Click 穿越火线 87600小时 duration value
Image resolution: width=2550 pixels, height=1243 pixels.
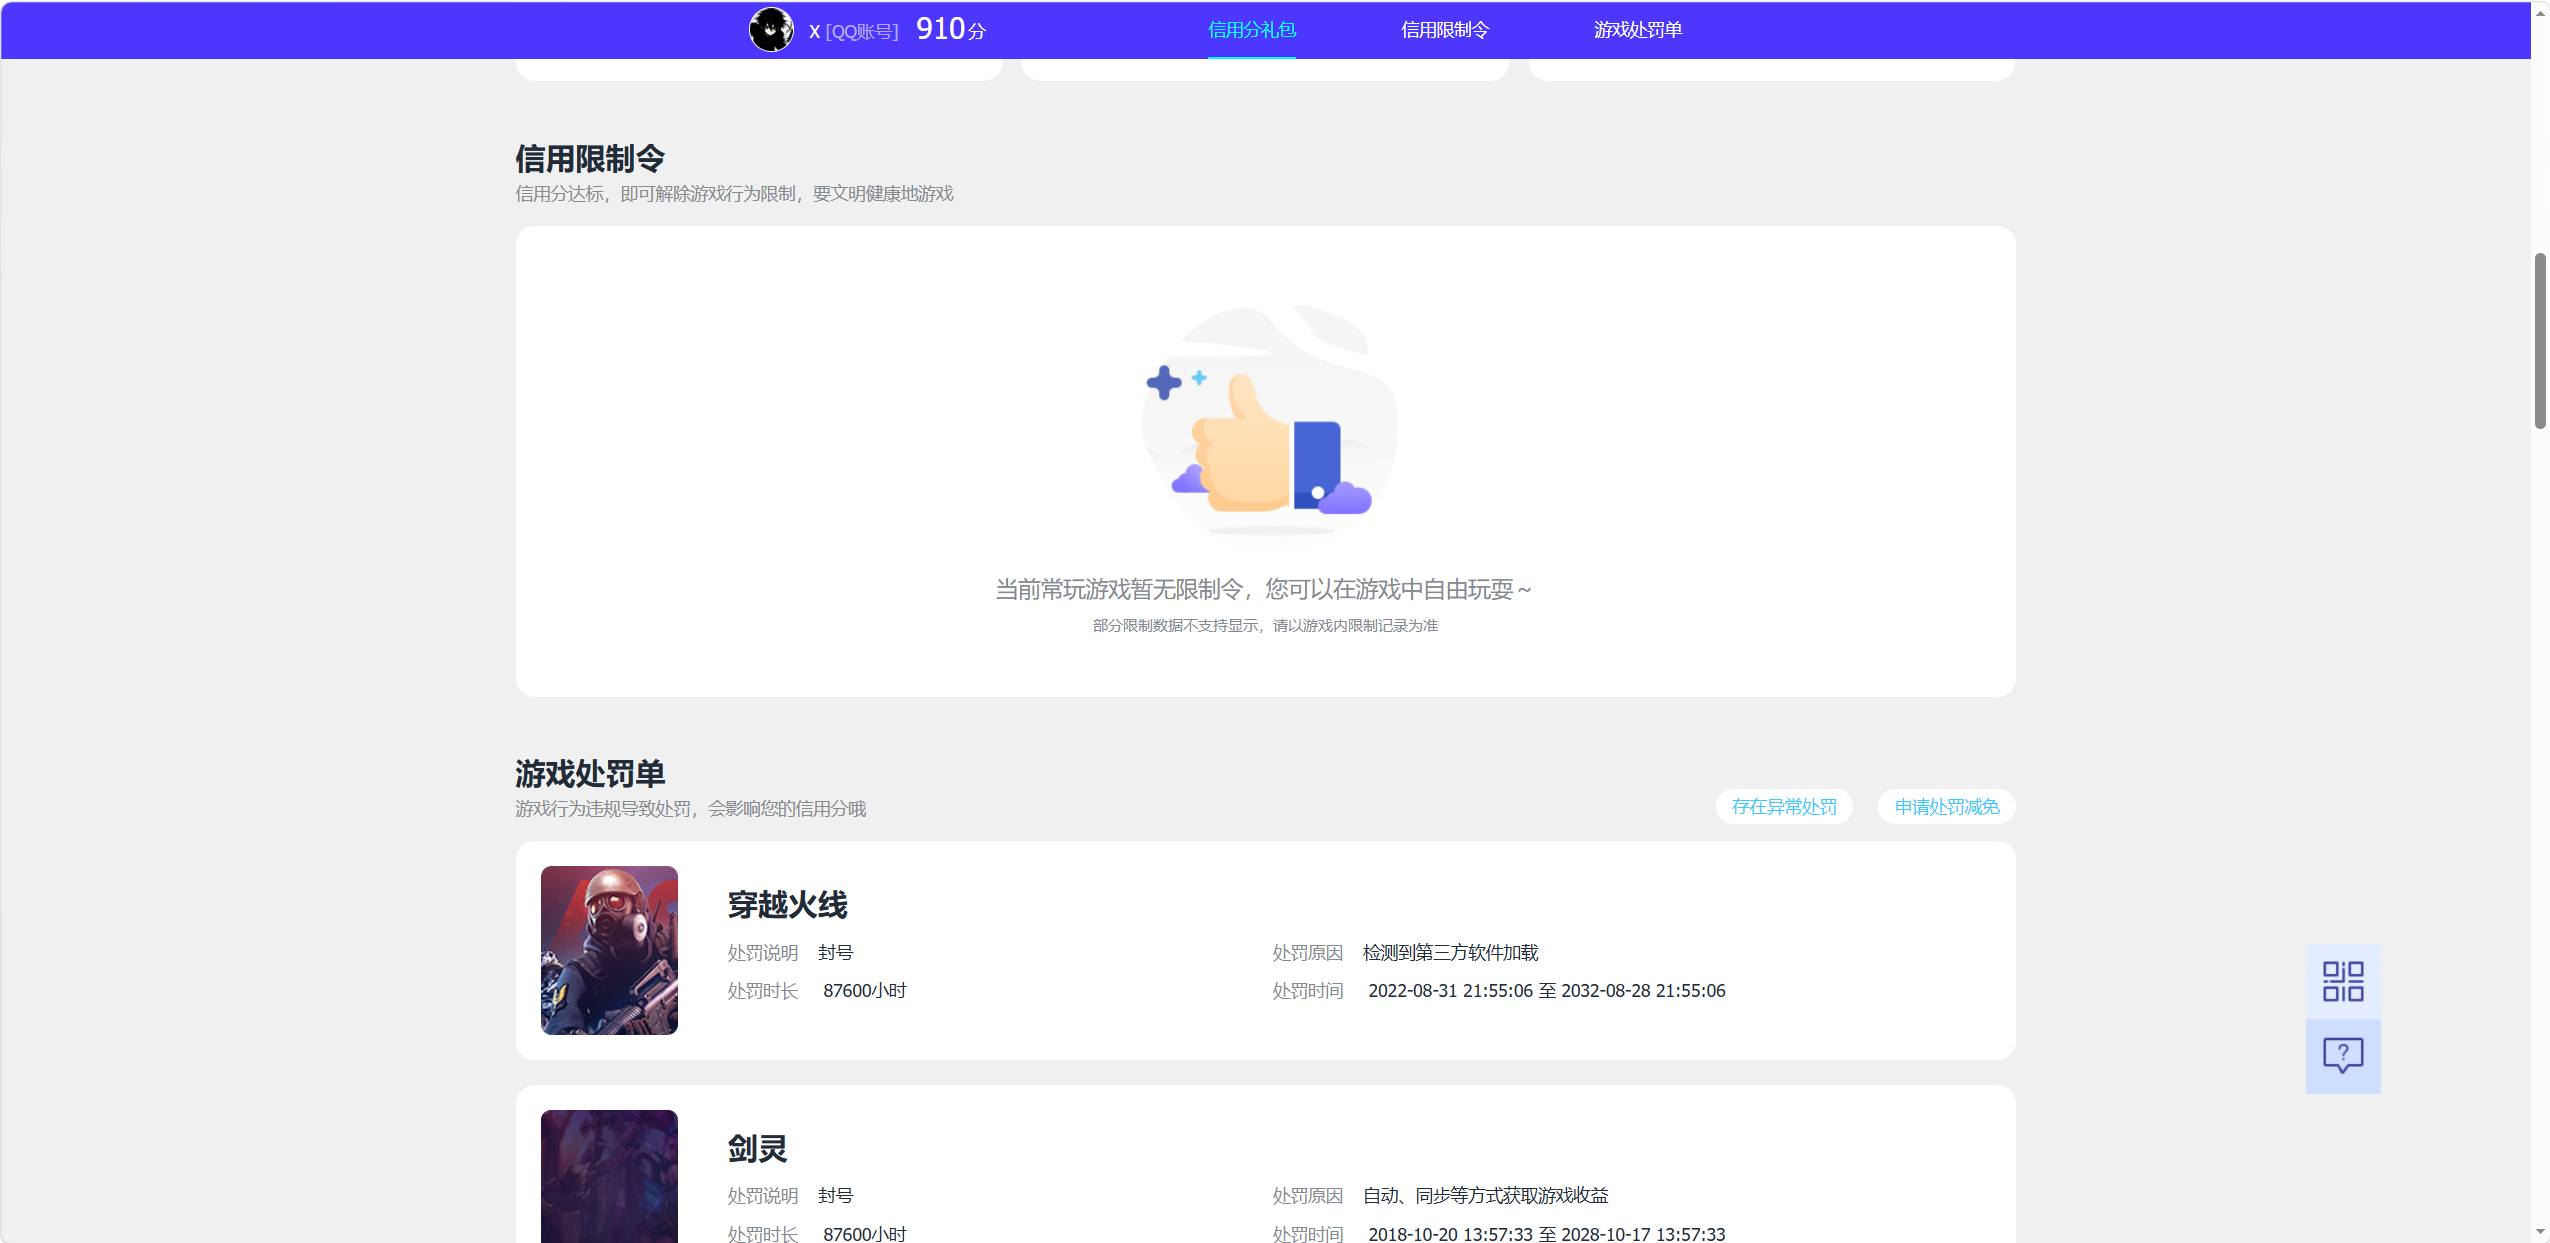tap(864, 991)
